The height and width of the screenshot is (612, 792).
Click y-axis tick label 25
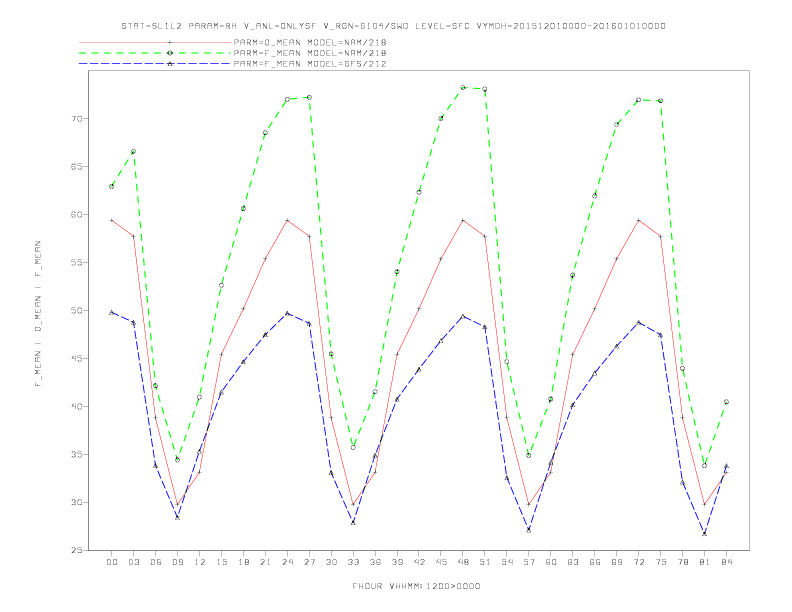(x=77, y=550)
